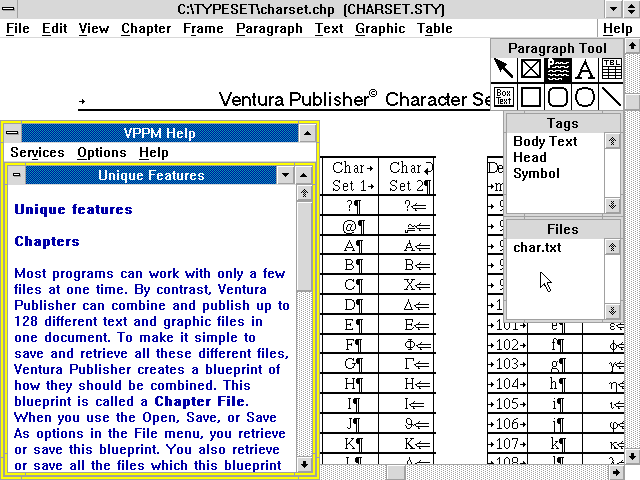This screenshot has width=640, height=480.
Task: Open the Edit menu
Action: tap(55, 29)
